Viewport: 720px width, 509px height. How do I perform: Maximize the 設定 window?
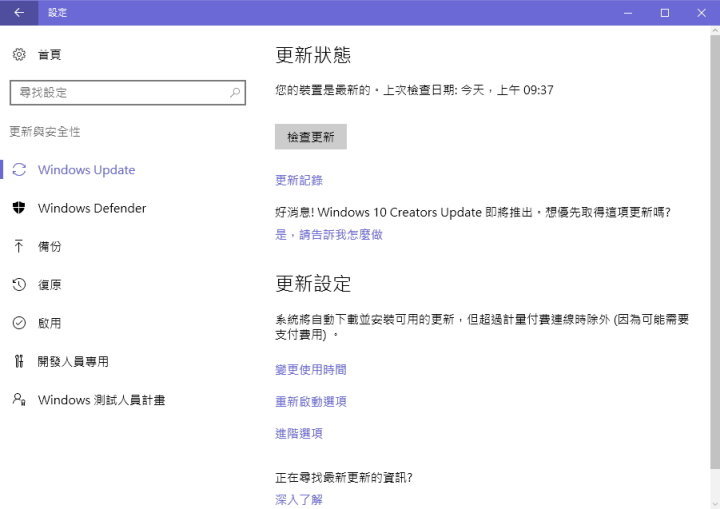pyautogui.click(x=664, y=13)
